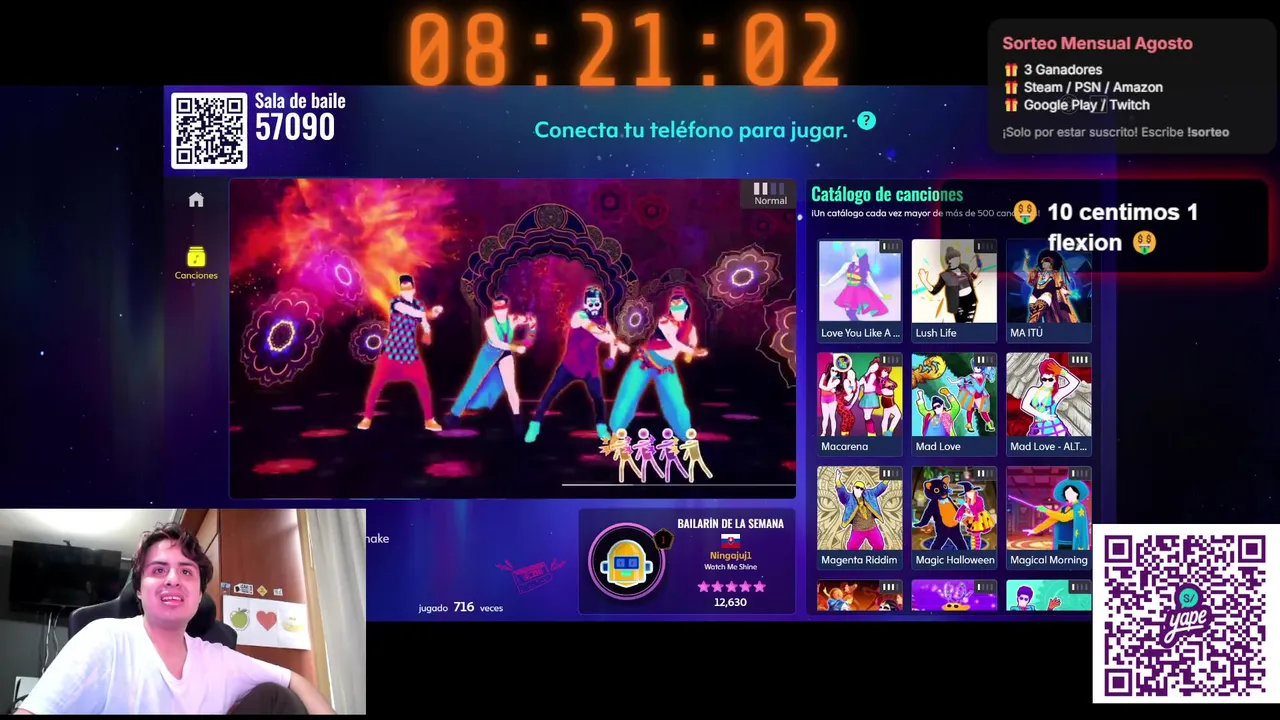Image resolution: width=1280 pixels, height=720 pixels.
Task: Click the Yape QR code
Action: tap(1185, 614)
